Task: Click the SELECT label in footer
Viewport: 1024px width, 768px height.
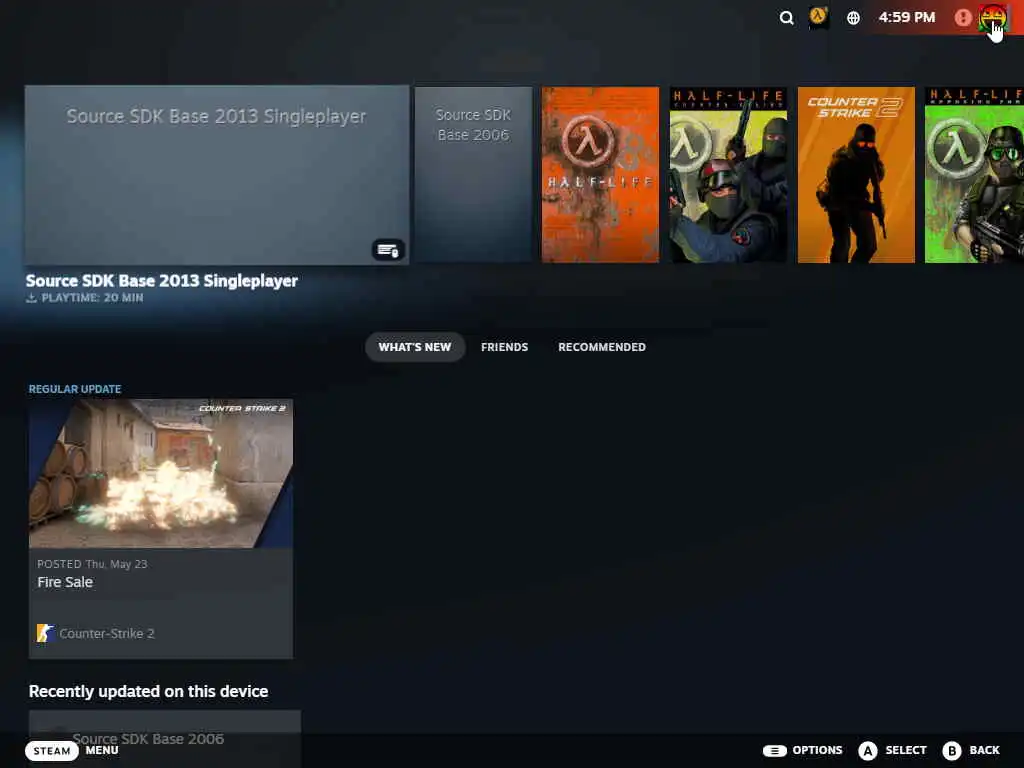Action: [906, 750]
